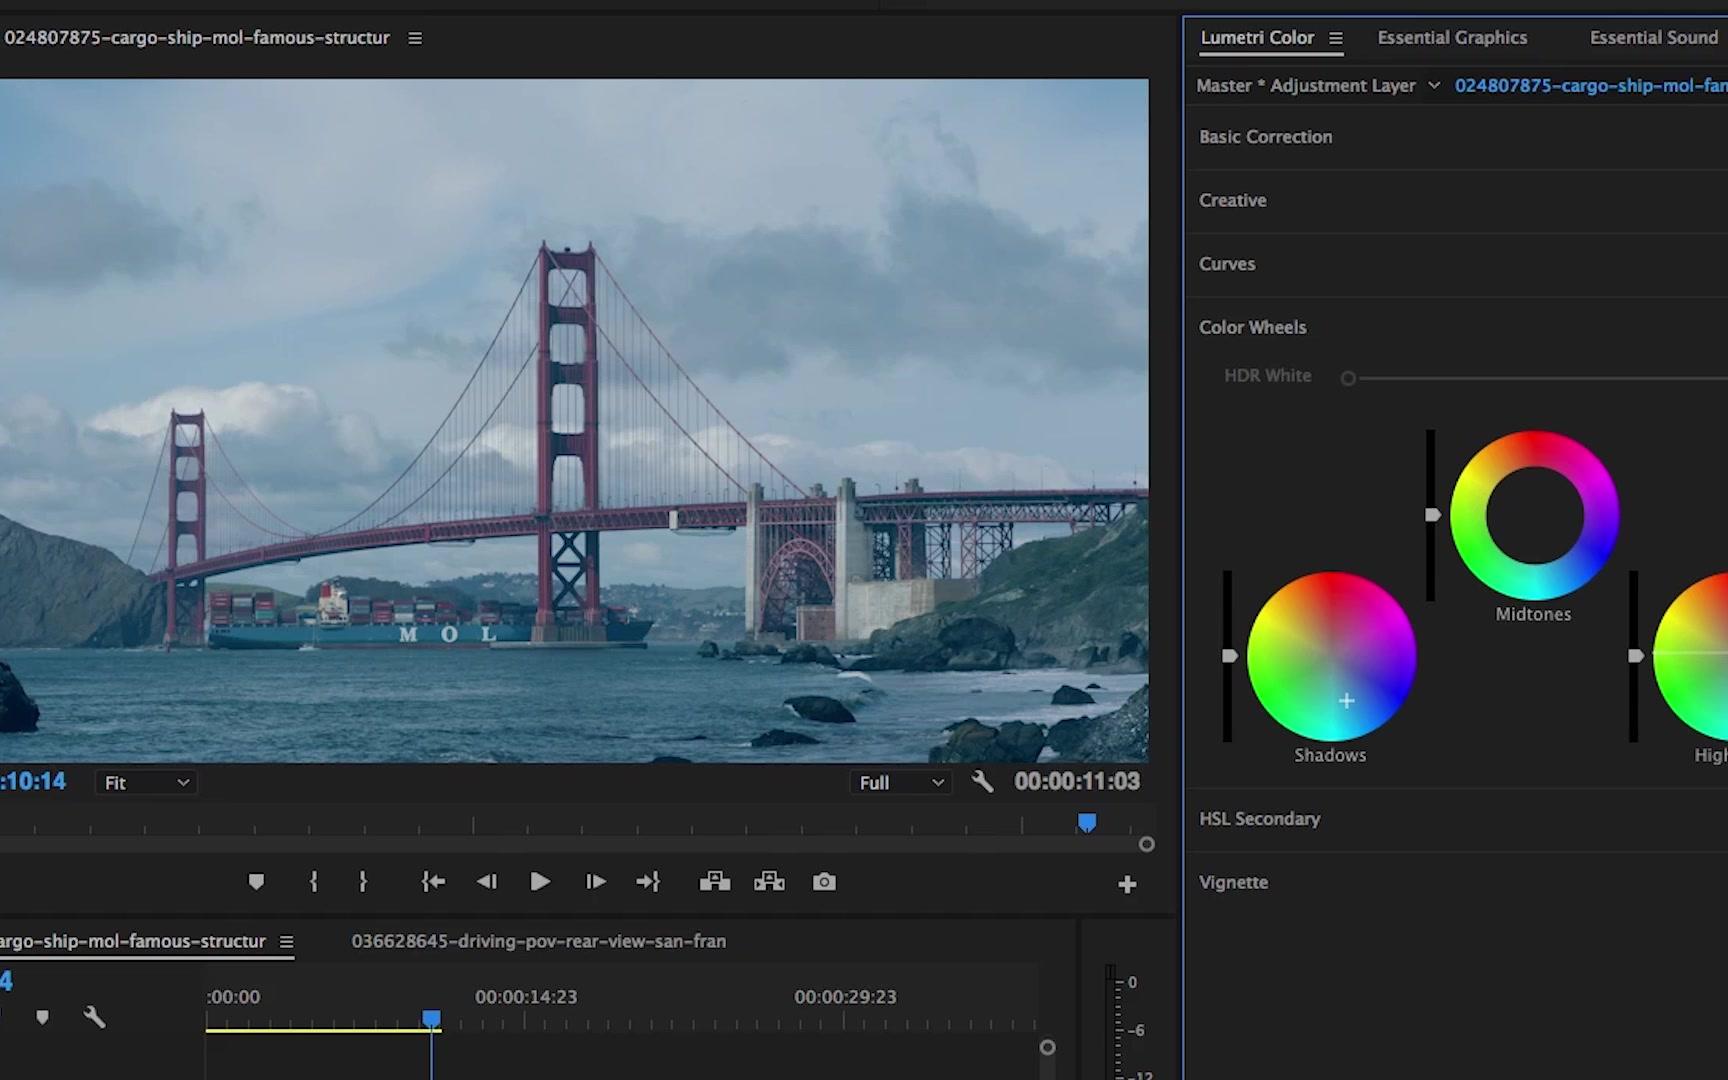This screenshot has width=1728, height=1080.
Task: Switch to the Essential Graphics tab
Action: point(1452,37)
